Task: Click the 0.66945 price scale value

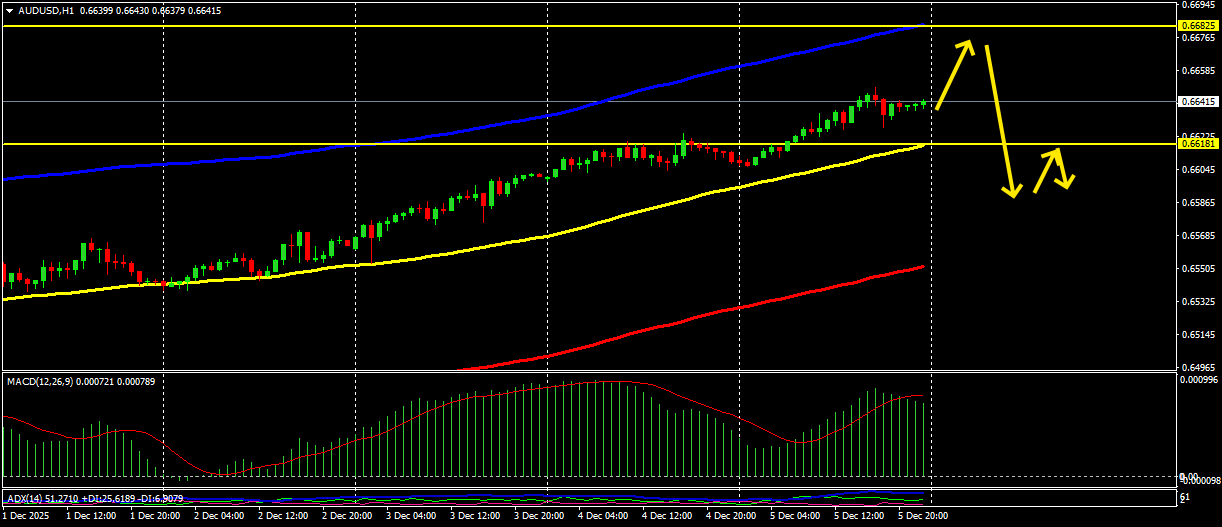Action: (x=1198, y=5)
